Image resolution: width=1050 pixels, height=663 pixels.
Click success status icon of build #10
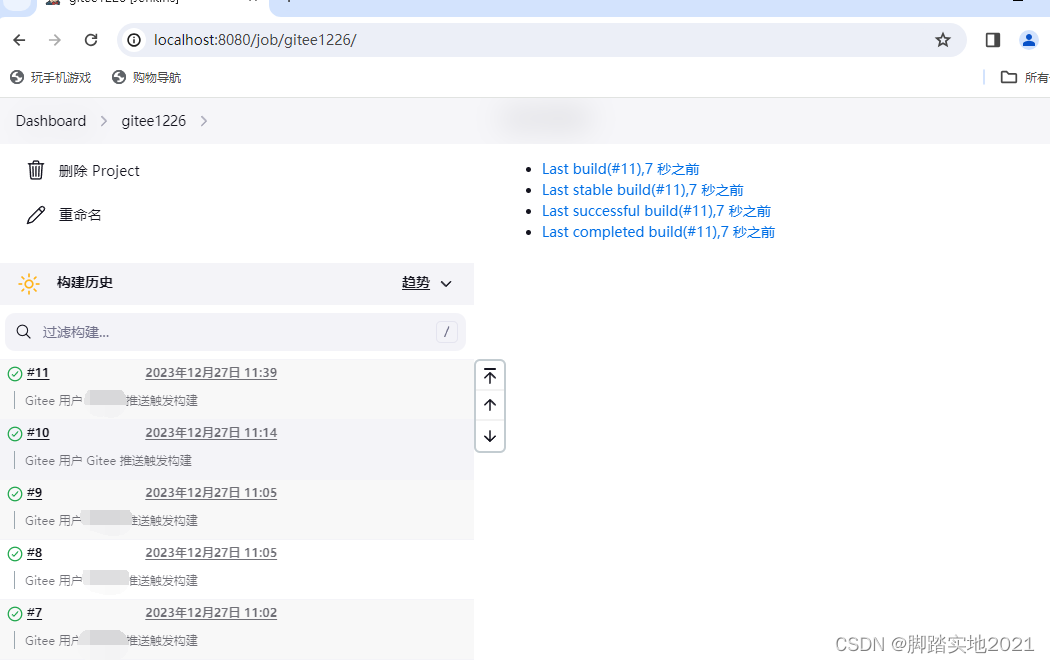point(15,434)
